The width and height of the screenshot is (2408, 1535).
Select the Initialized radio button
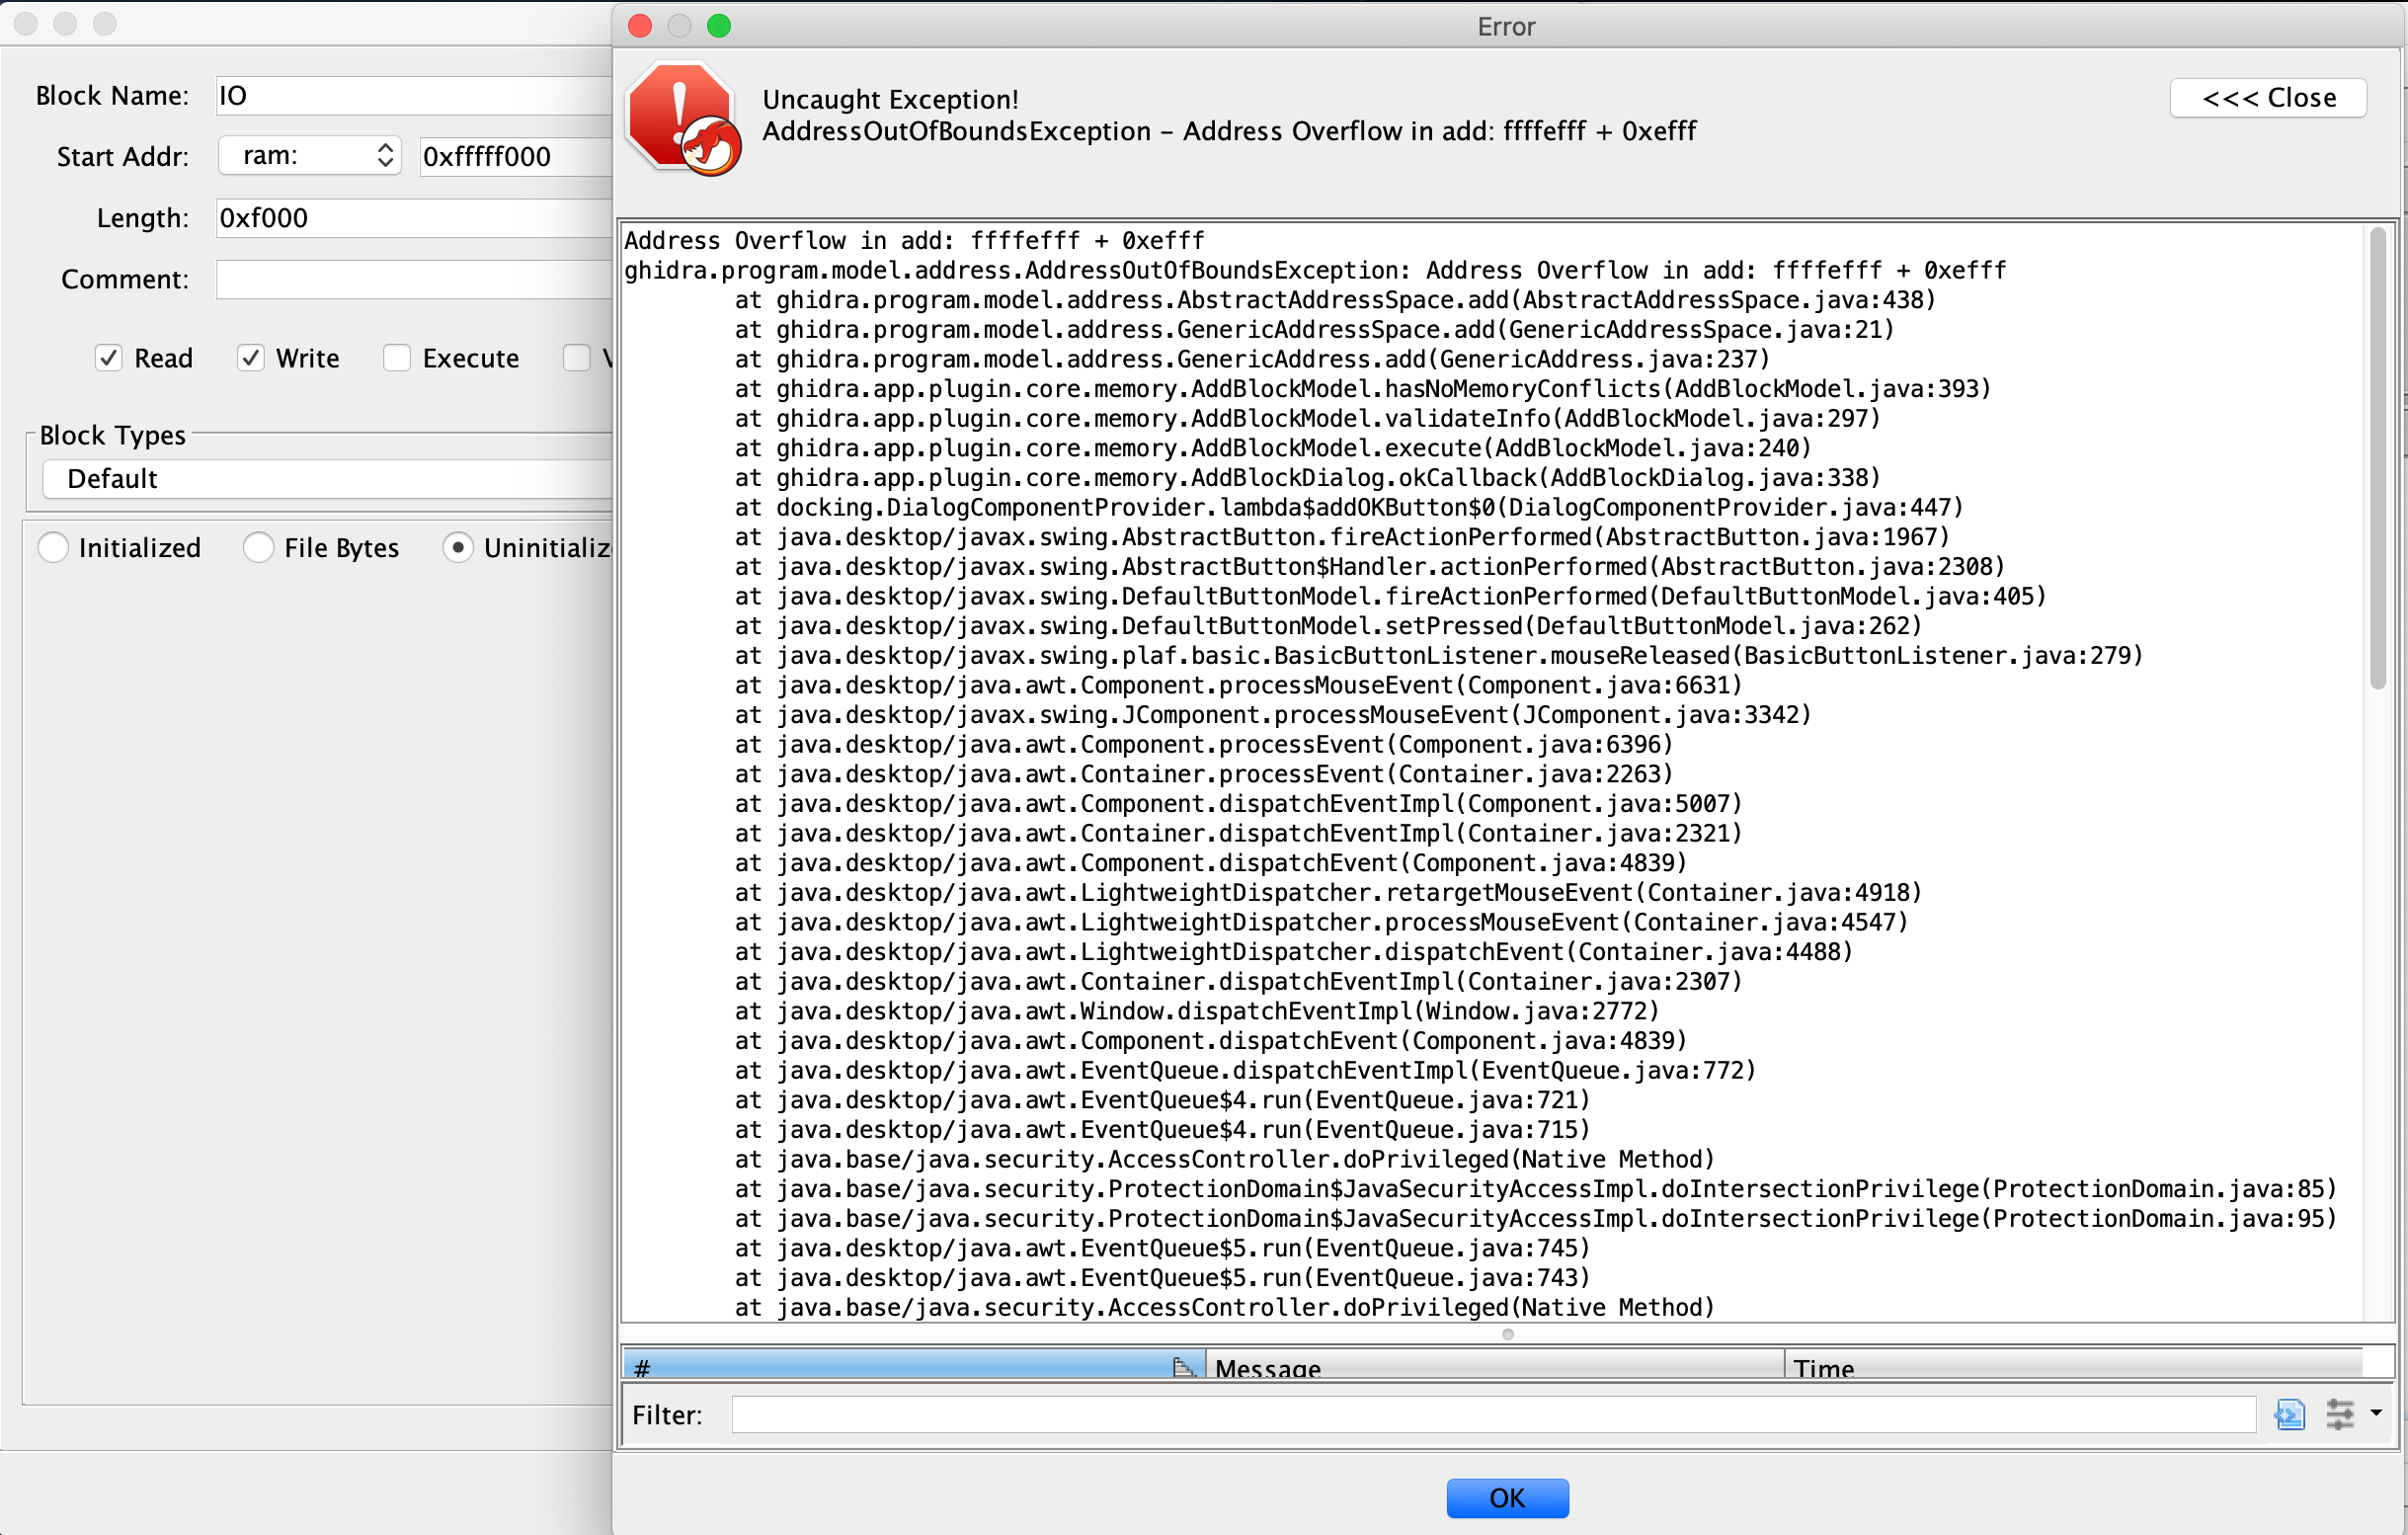(x=55, y=547)
